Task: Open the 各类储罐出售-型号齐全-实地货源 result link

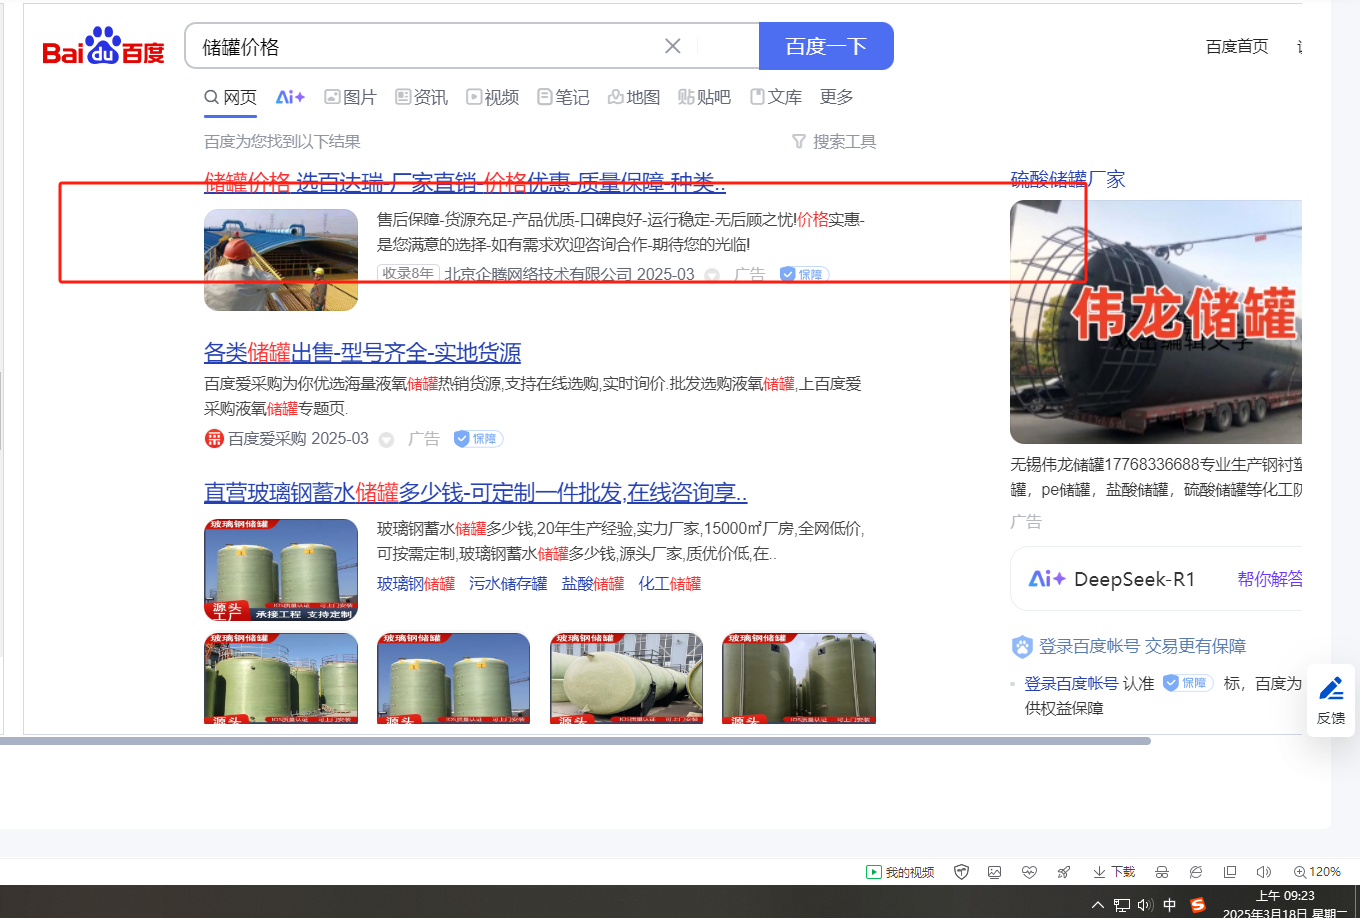Action: 362,353
